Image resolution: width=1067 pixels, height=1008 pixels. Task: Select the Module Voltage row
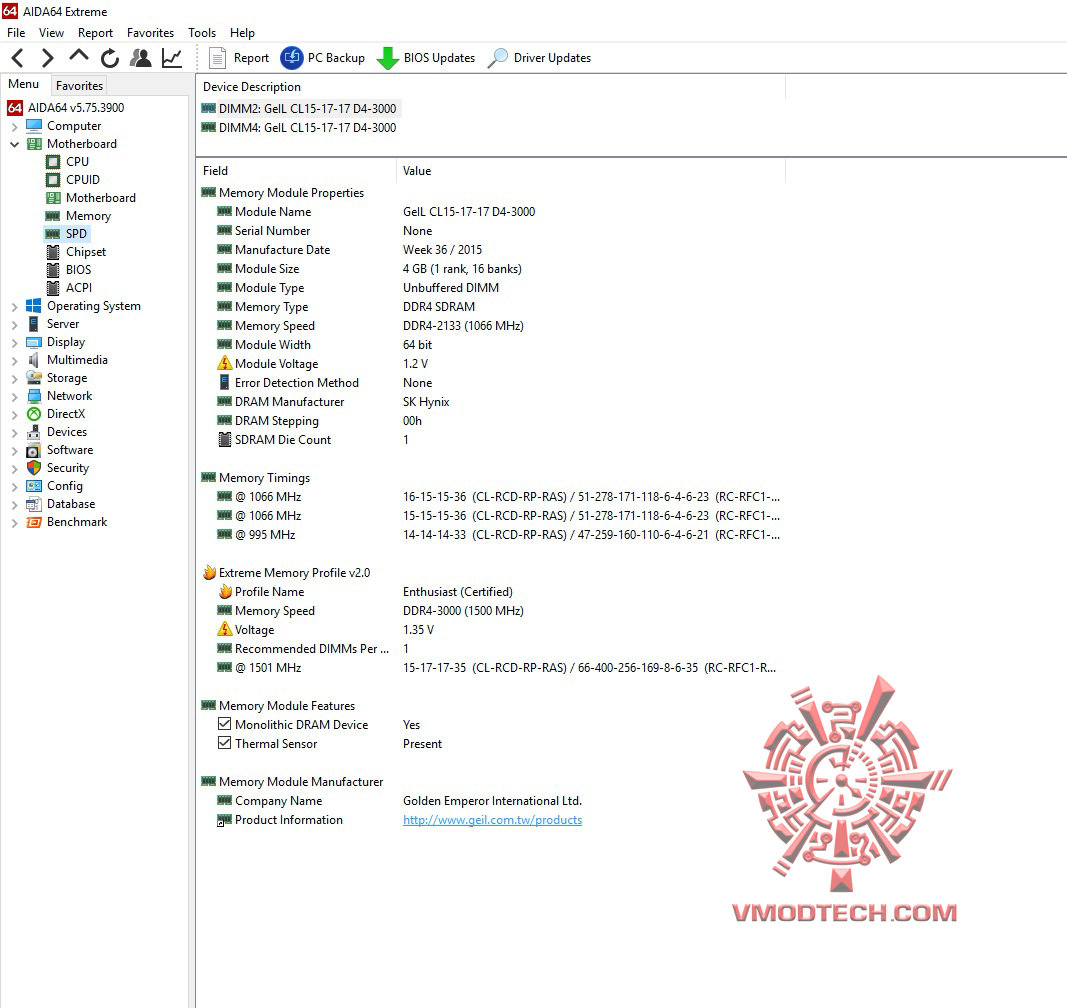490,363
